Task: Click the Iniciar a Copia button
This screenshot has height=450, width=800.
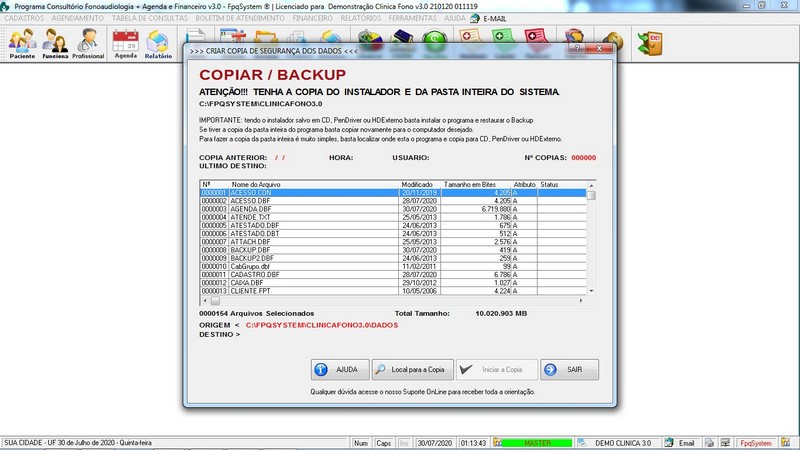Action: [497, 369]
